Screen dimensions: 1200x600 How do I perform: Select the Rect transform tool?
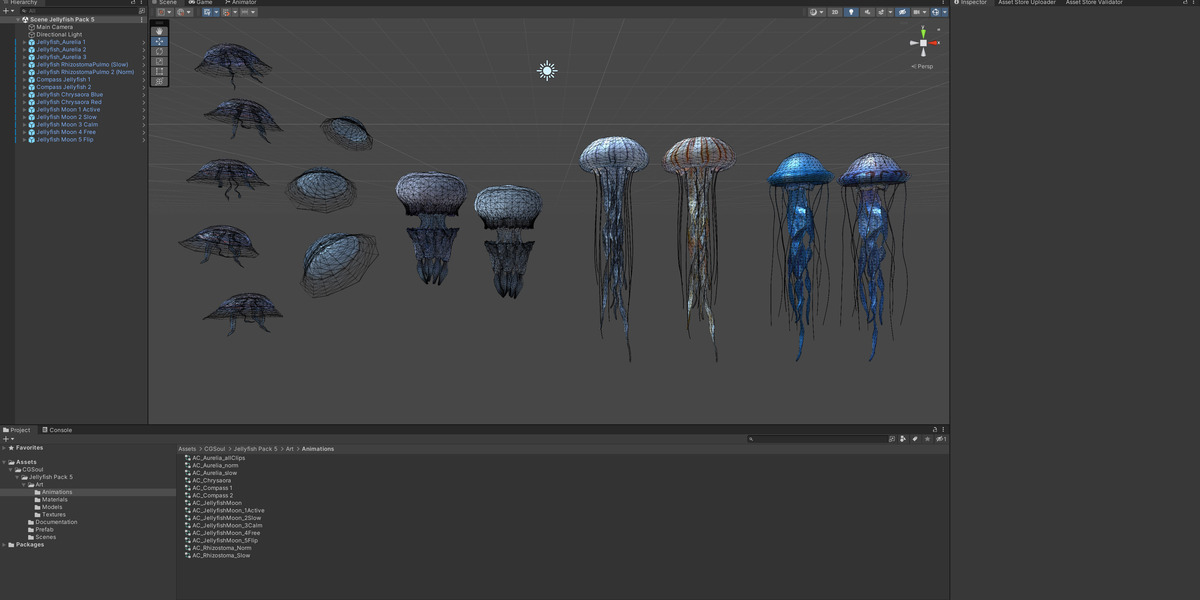coord(159,71)
